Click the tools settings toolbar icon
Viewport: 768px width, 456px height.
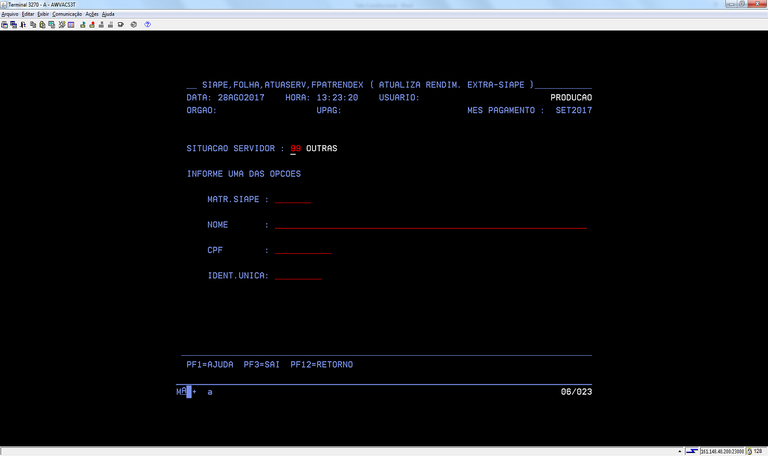click(62, 24)
